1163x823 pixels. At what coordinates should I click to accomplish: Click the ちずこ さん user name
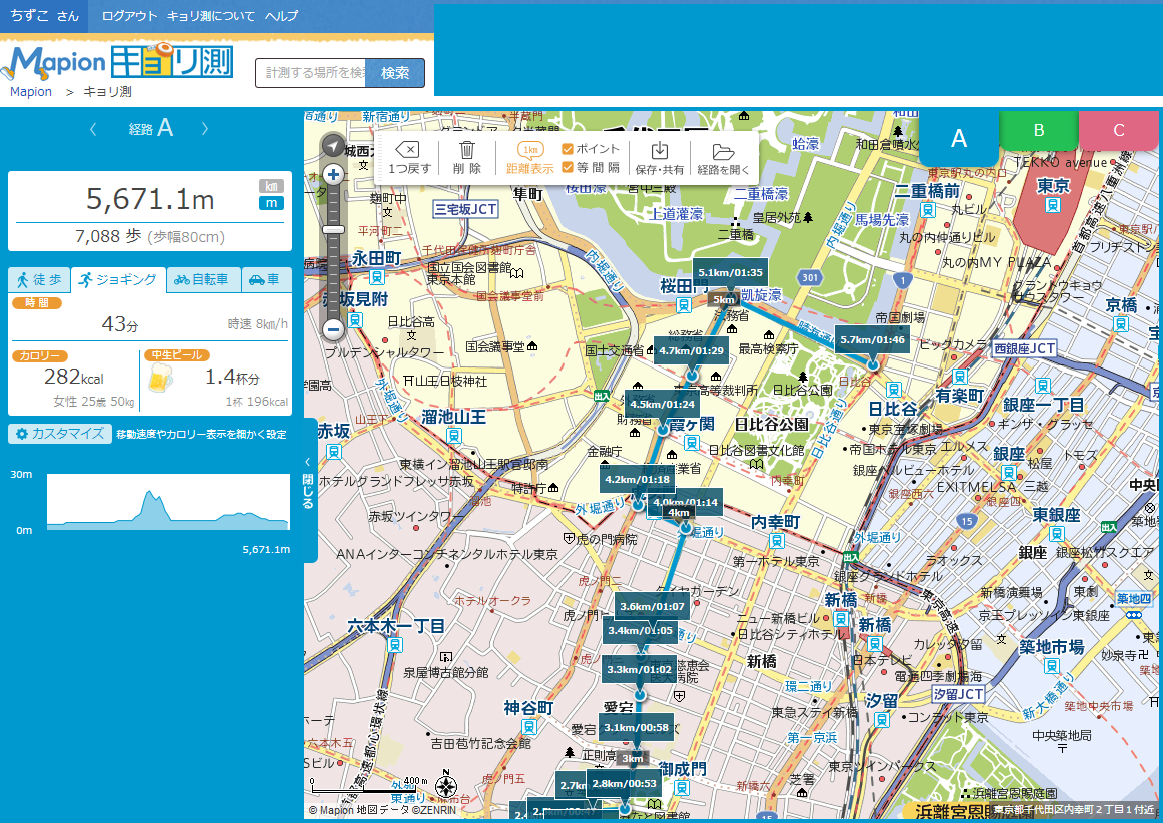[x=45, y=16]
